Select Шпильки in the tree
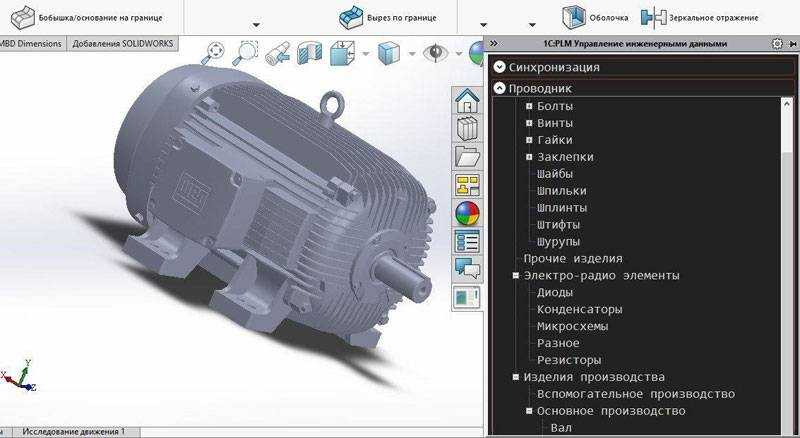 pos(561,191)
